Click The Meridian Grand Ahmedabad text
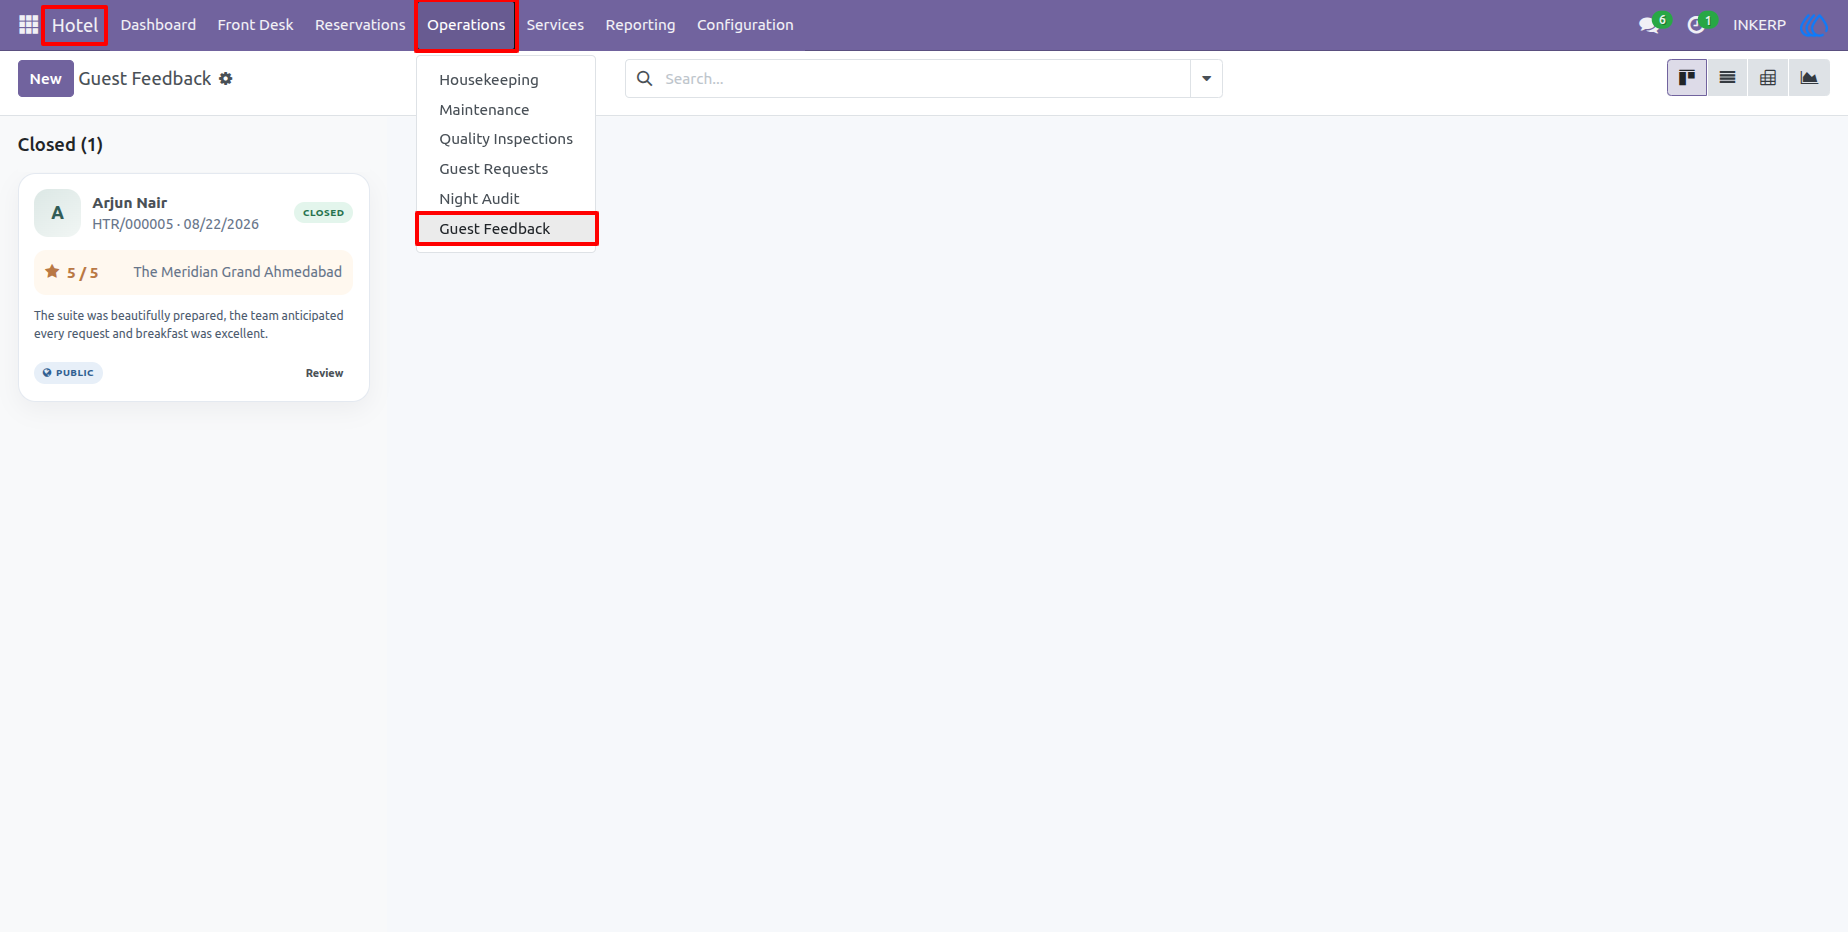1848x932 pixels. [238, 272]
